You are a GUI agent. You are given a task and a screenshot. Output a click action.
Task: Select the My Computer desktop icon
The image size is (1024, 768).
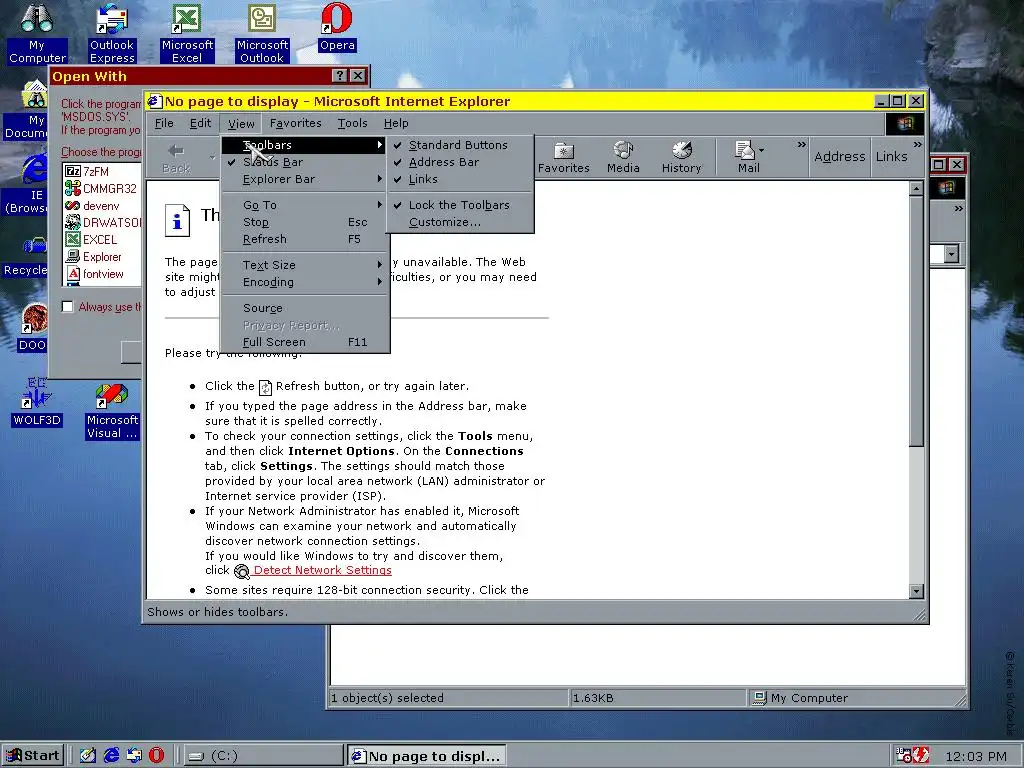[x=37, y=33]
